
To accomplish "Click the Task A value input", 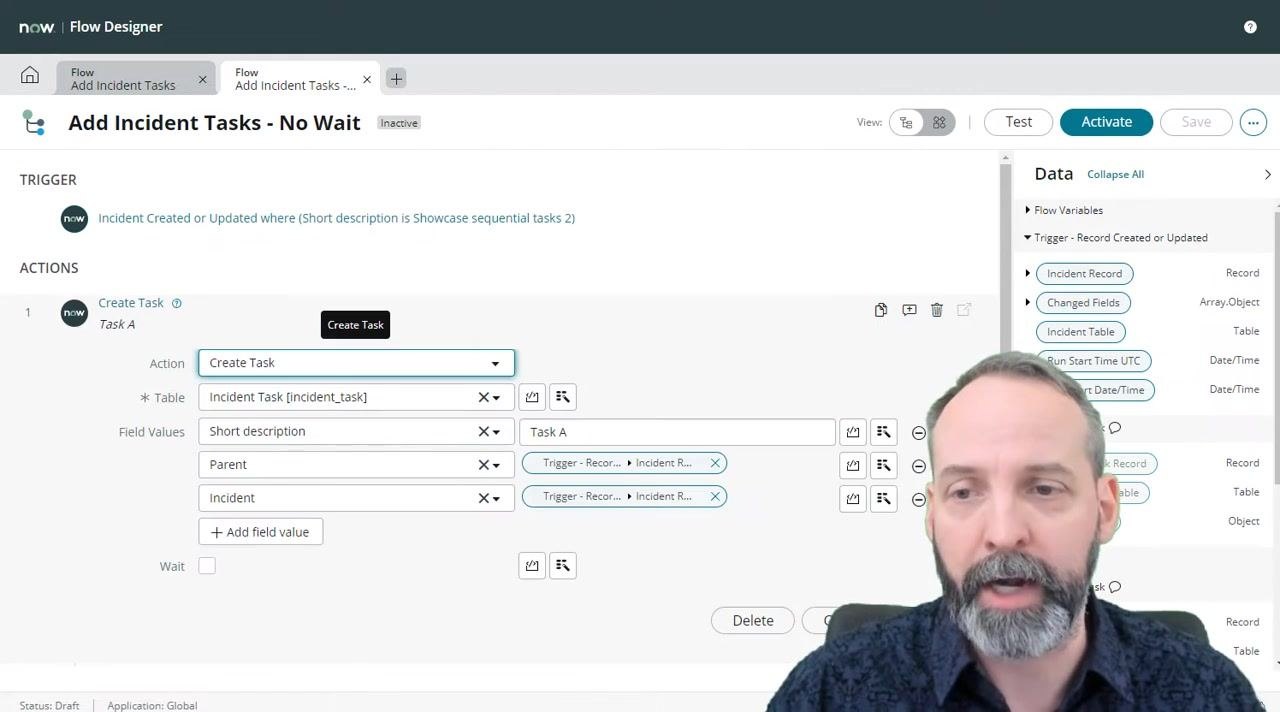I will (677, 431).
